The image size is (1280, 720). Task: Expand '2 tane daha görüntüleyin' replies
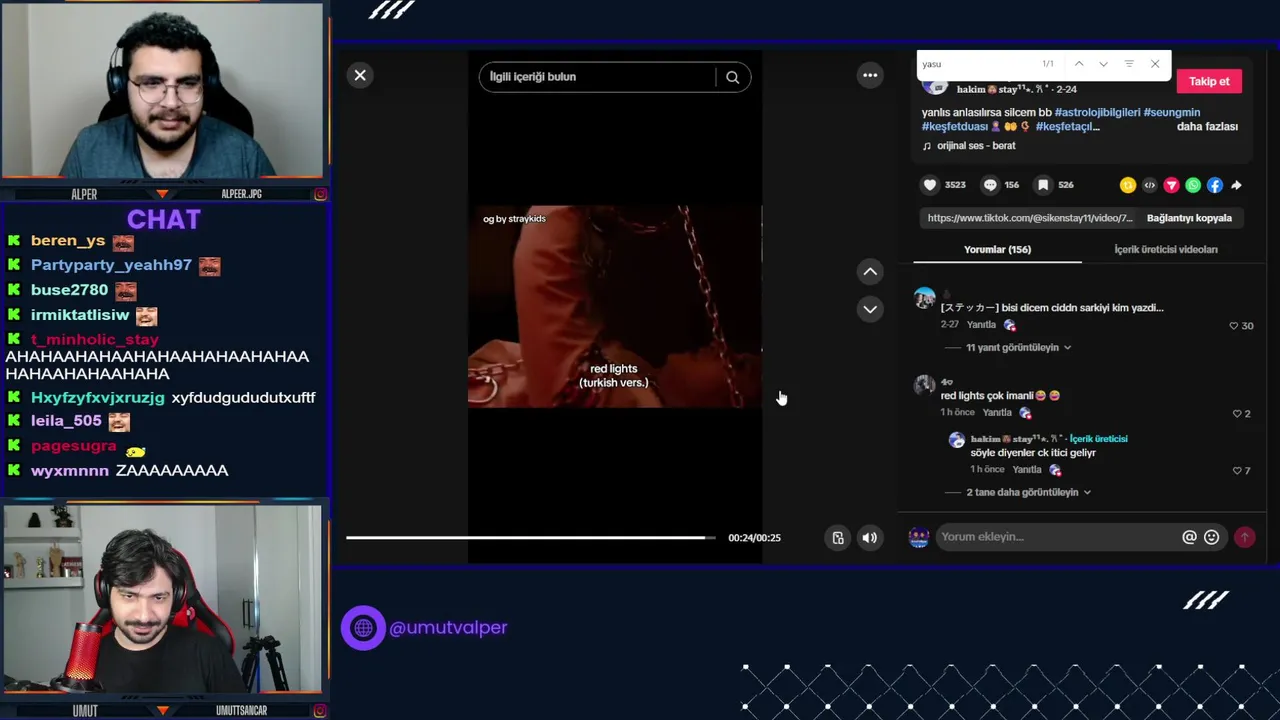coord(1028,493)
